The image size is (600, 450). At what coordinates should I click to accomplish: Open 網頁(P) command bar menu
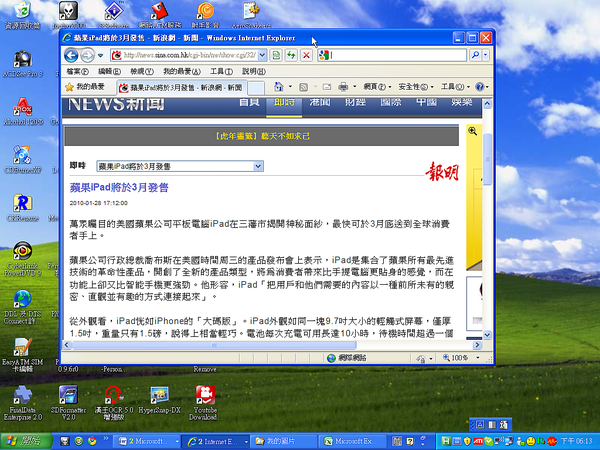click(x=377, y=87)
